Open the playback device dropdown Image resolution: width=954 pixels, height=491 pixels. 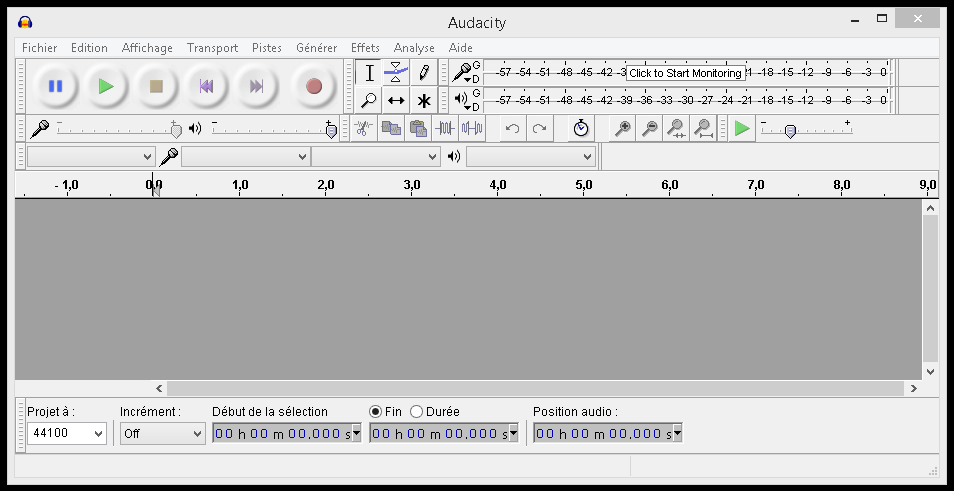click(531, 157)
